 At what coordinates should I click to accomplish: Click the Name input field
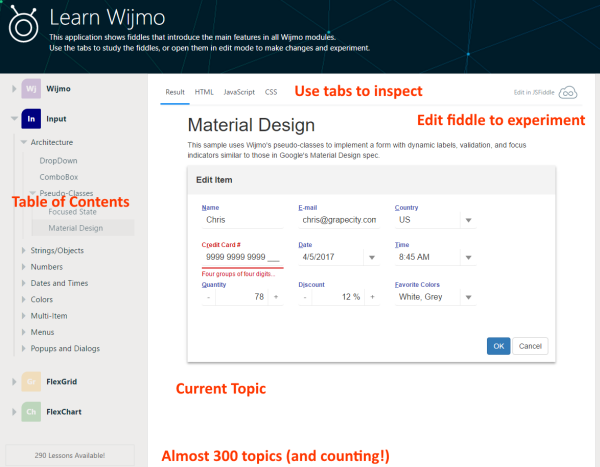click(x=243, y=220)
